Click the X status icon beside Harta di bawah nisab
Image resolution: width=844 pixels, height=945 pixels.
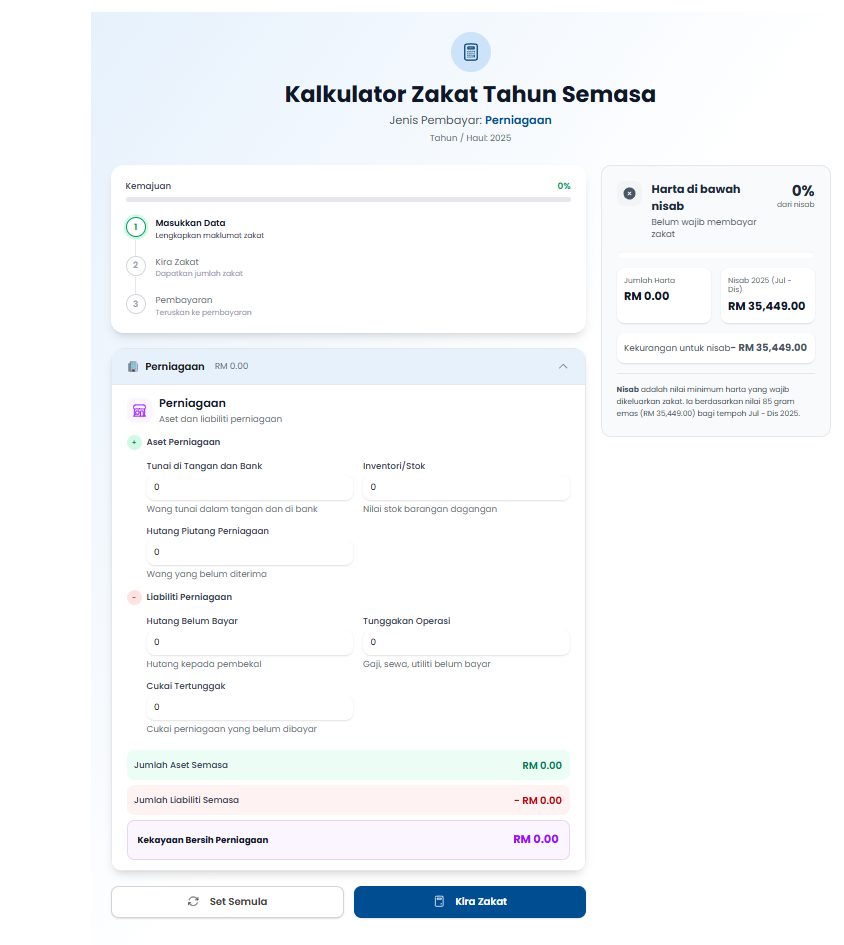629,193
